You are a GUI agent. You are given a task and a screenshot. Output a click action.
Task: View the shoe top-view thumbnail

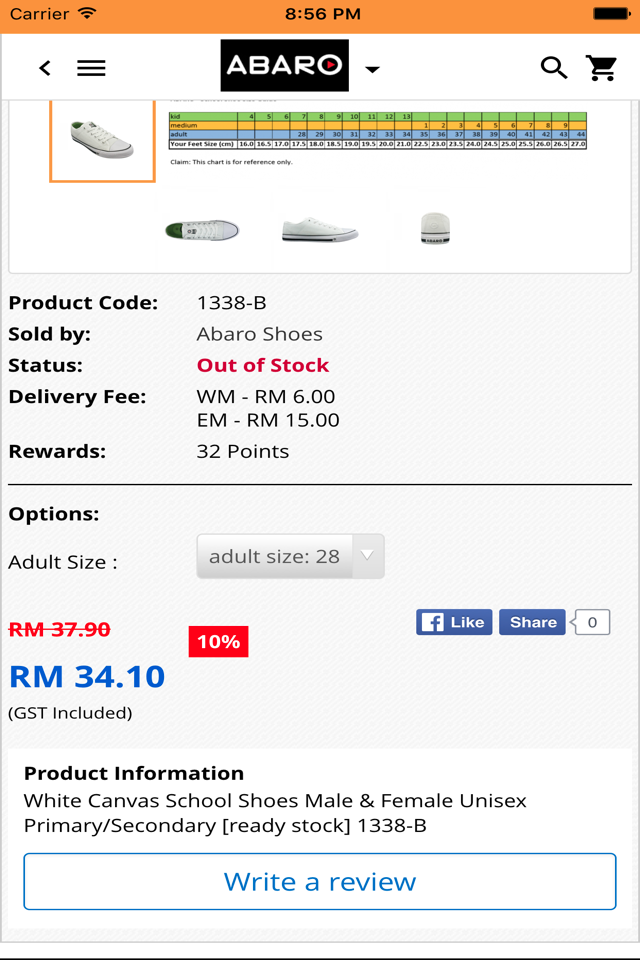(202, 230)
